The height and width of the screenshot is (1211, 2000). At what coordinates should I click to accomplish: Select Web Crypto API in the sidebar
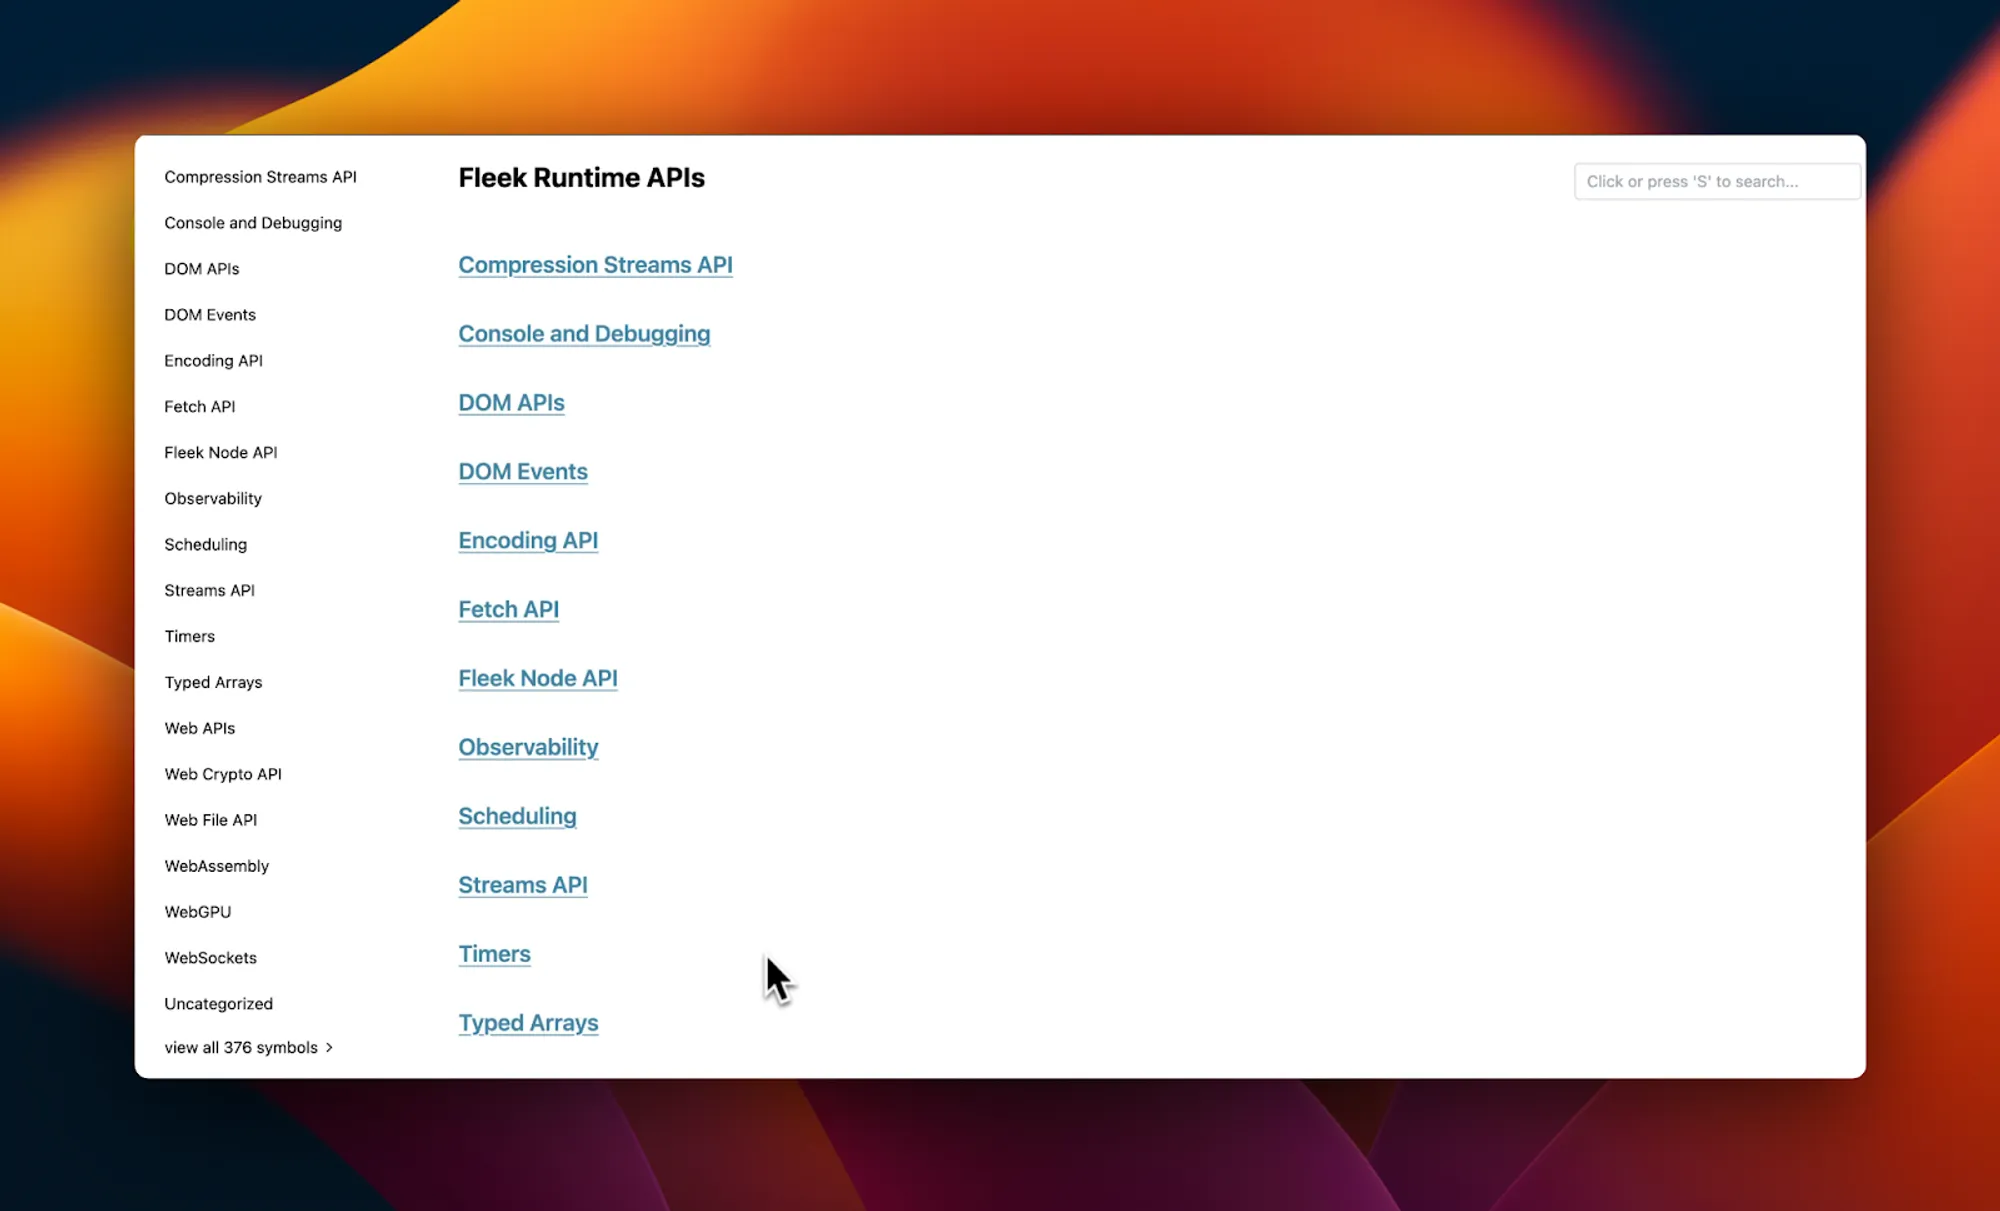[x=223, y=774]
